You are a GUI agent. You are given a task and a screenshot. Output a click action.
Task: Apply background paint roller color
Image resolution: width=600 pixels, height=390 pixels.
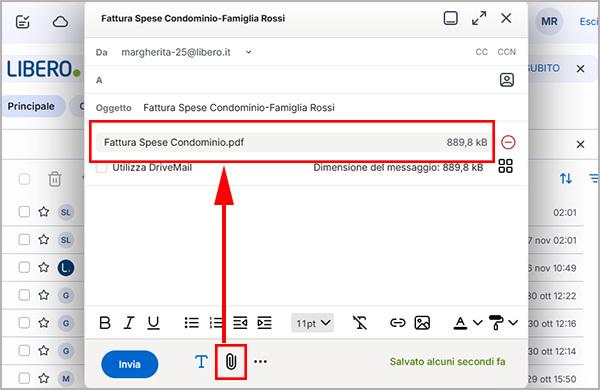tap(496, 323)
